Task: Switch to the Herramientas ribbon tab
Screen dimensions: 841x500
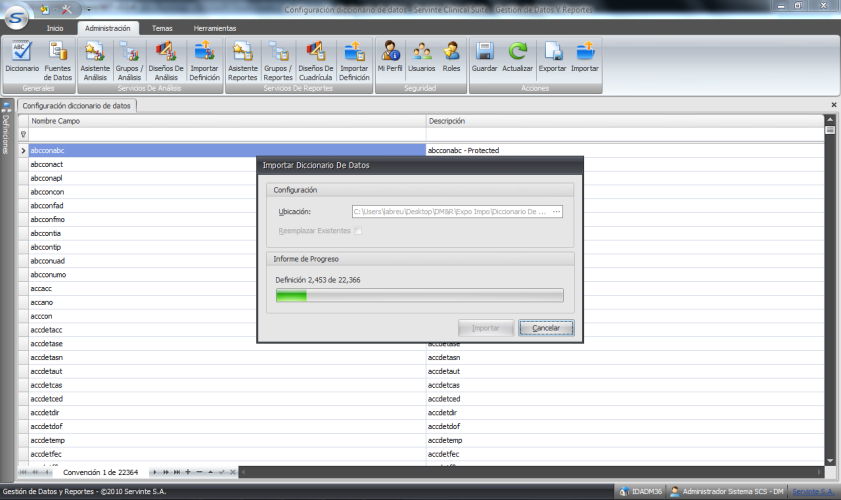Action: 214,28
